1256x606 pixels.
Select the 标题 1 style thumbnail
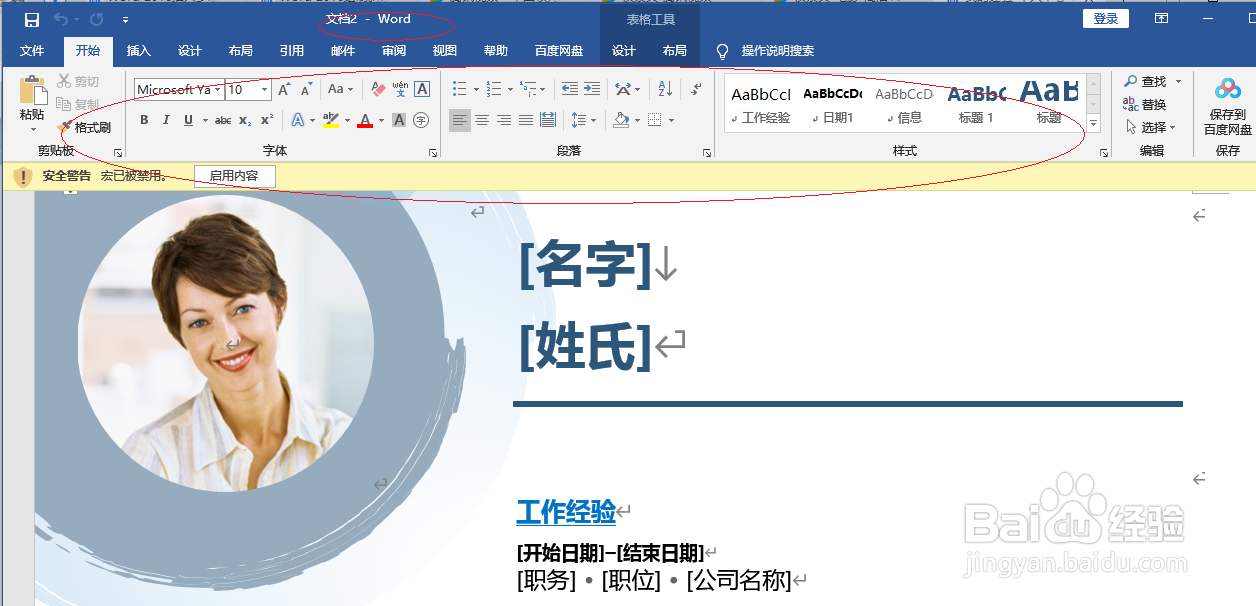coord(976,102)
